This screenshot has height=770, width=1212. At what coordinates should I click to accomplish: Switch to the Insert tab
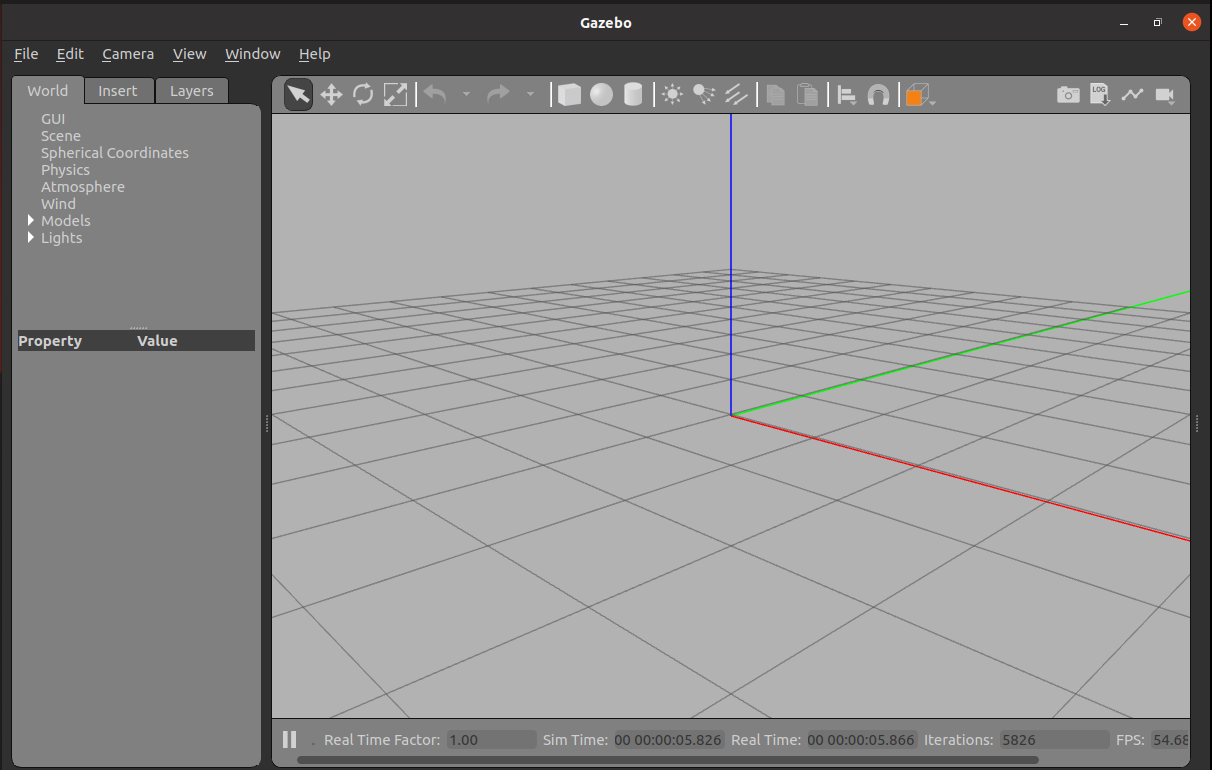pyautogui.click(x=118, y=91)
